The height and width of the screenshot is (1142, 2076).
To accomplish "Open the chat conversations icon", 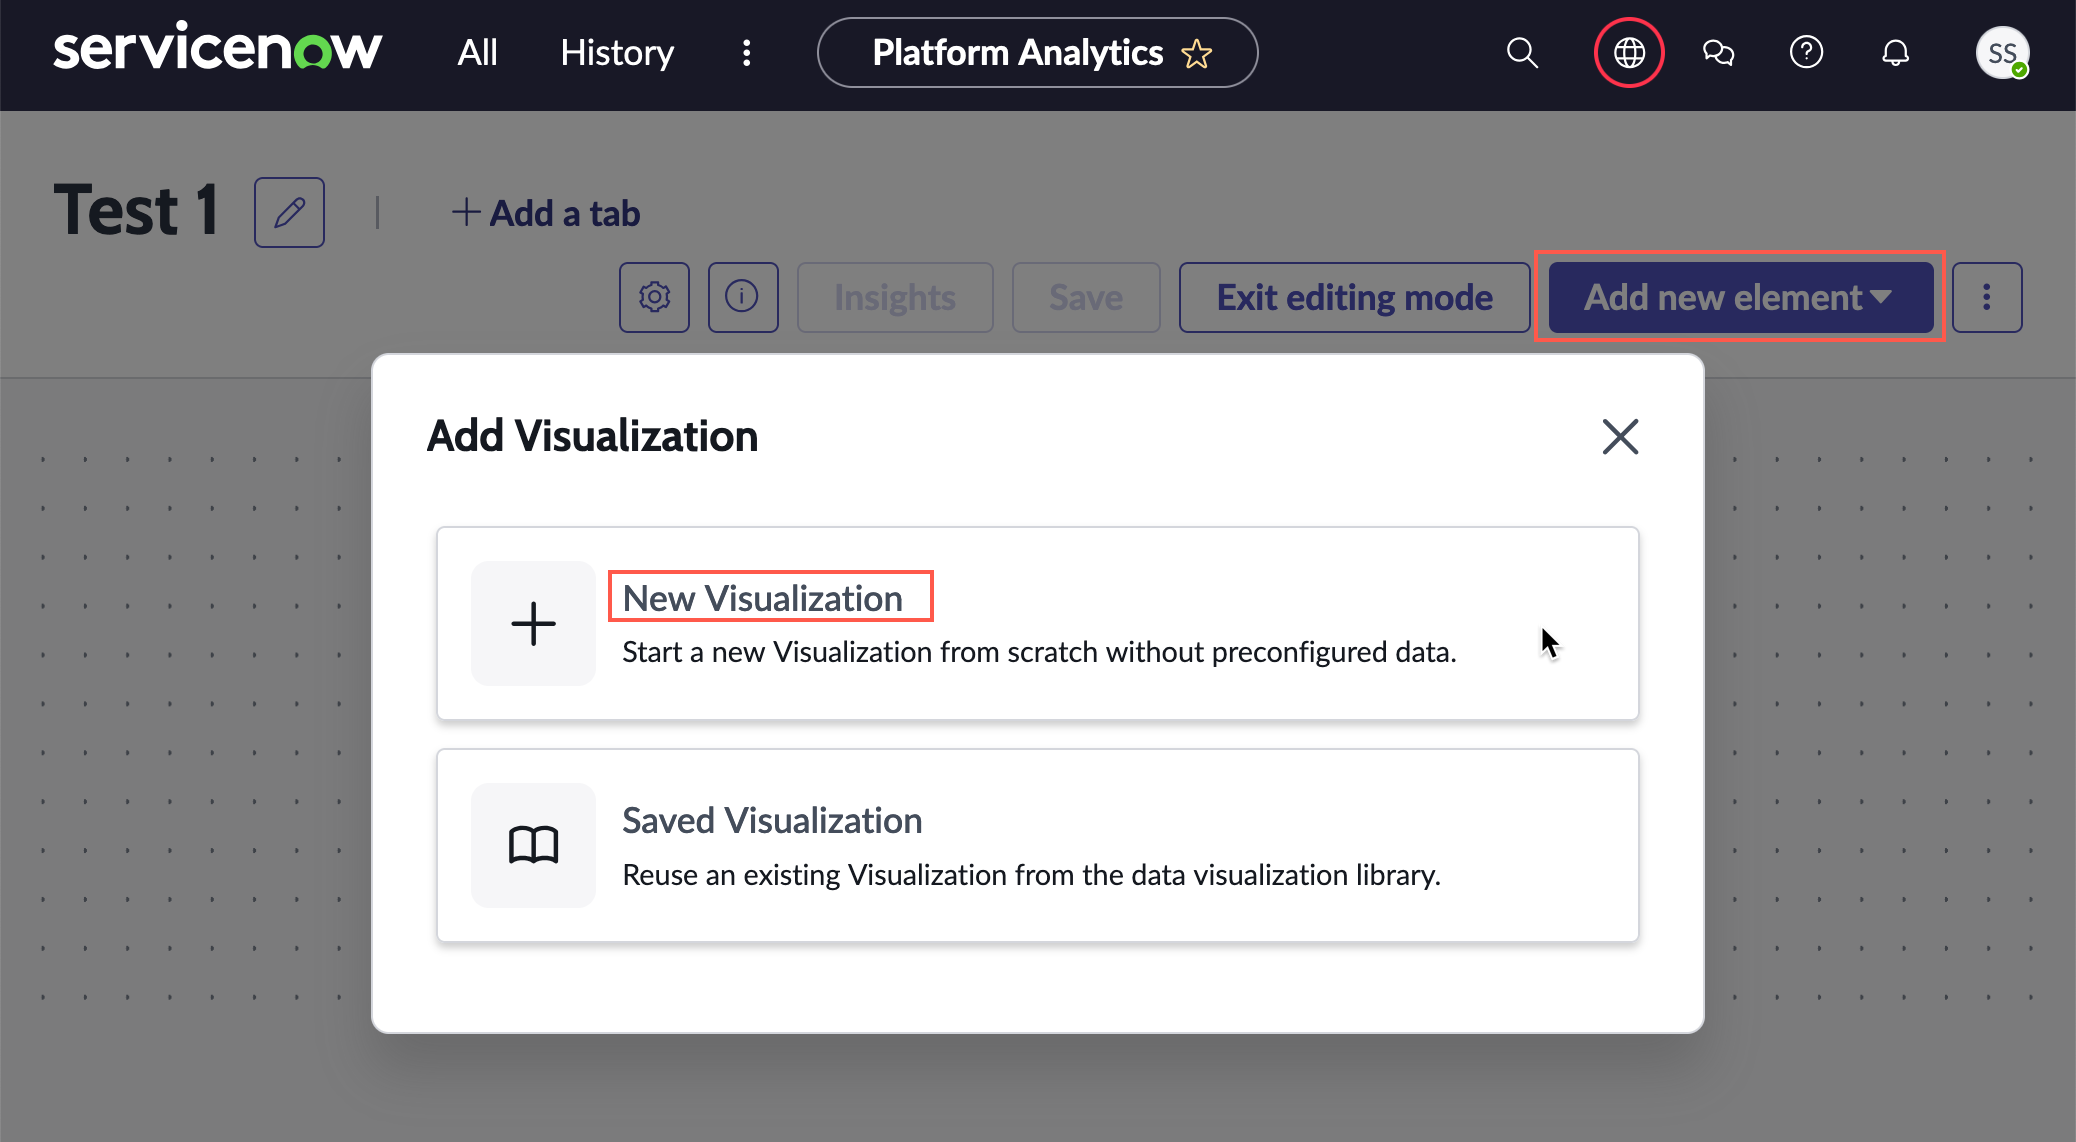I will (1718, 52).
